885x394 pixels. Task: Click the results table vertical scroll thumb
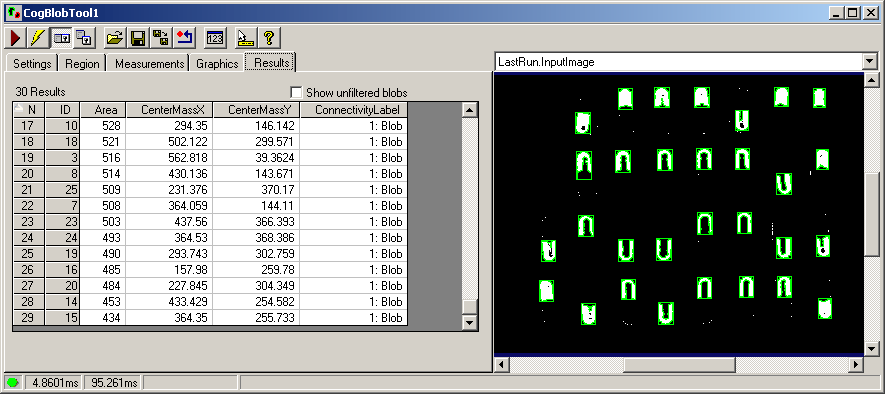pos(470,307)
